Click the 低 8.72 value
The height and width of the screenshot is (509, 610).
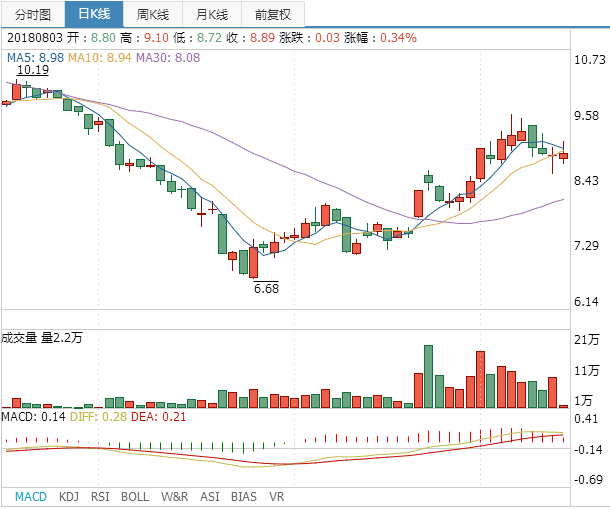coord(197,38)
